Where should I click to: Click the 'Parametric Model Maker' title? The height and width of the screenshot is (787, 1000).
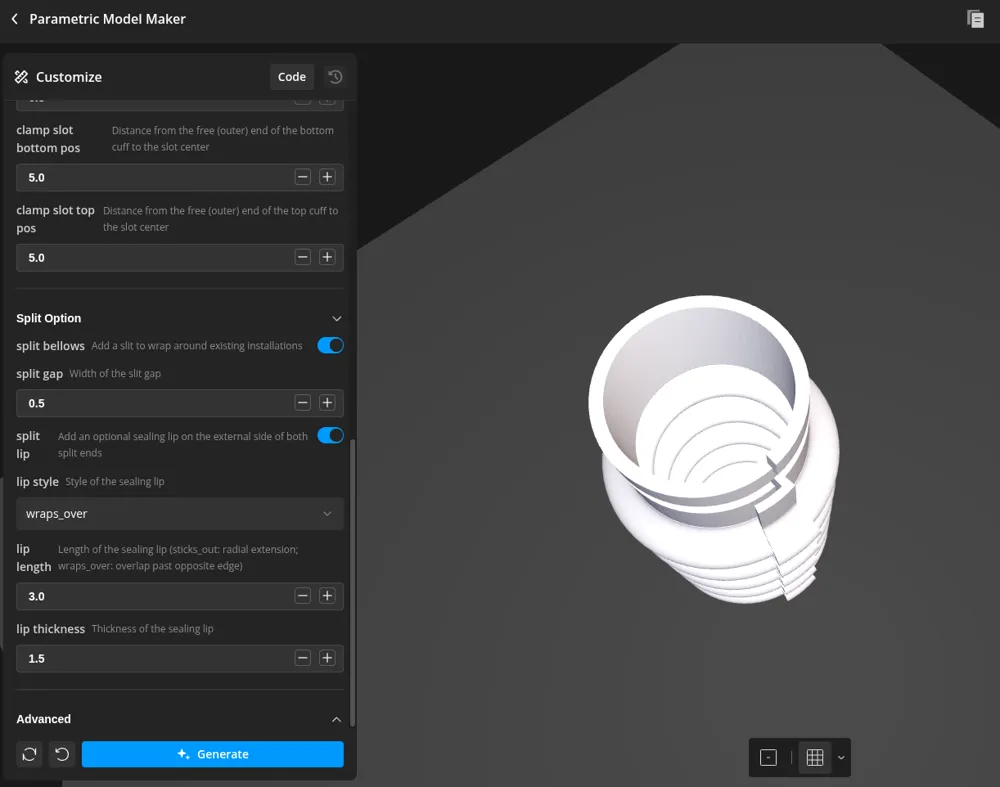coord(108,19)
